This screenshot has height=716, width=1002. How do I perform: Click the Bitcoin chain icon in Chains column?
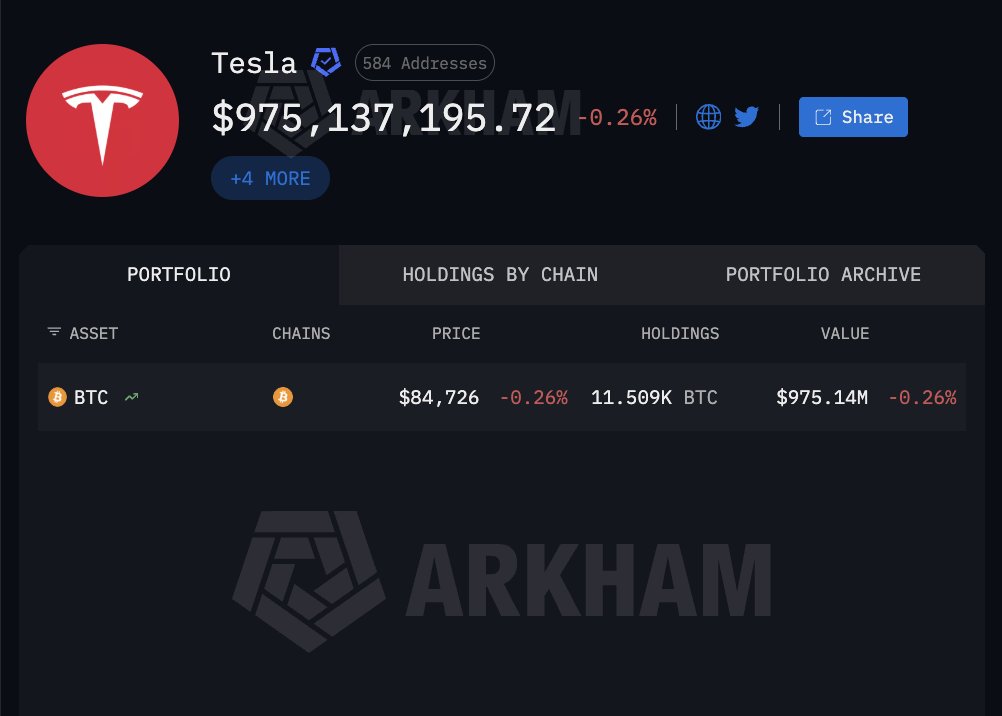[283, 397]
